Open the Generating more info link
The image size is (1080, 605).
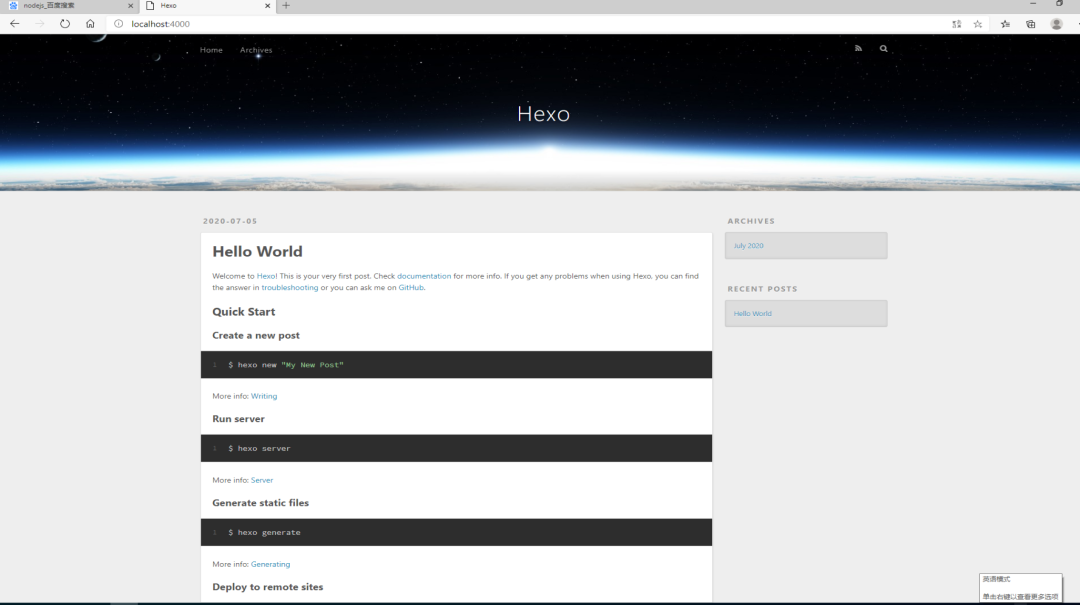[x=270, y=564]
